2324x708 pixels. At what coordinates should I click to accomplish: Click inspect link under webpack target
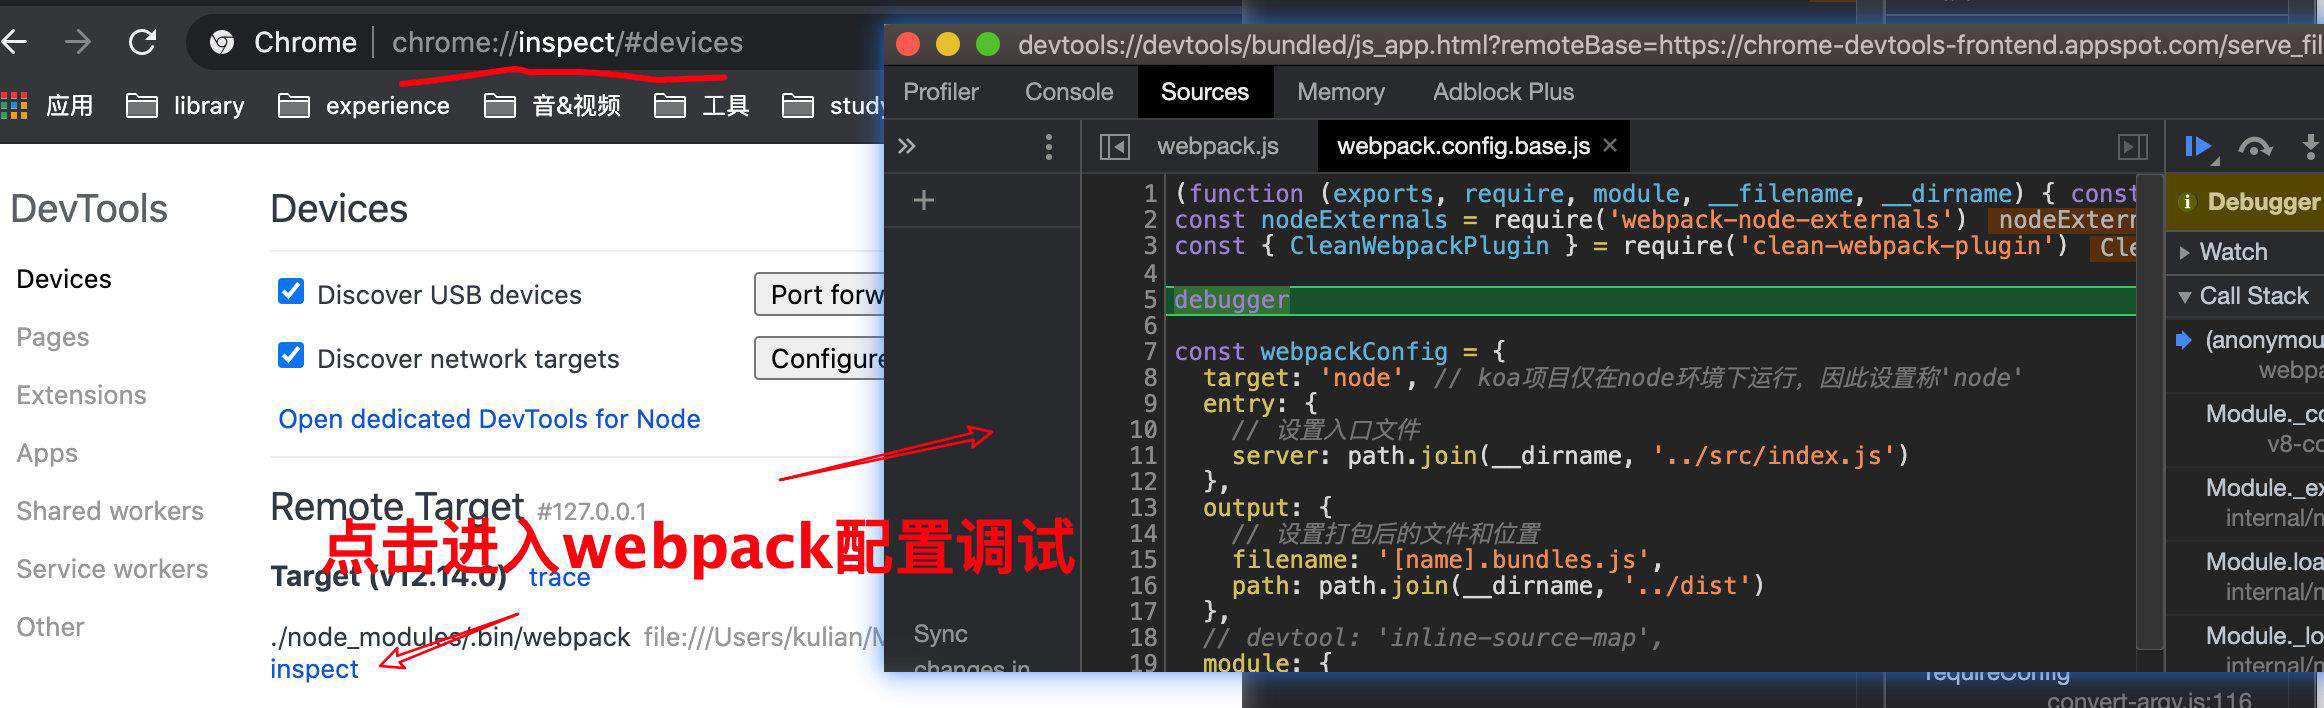pos(314,669)
